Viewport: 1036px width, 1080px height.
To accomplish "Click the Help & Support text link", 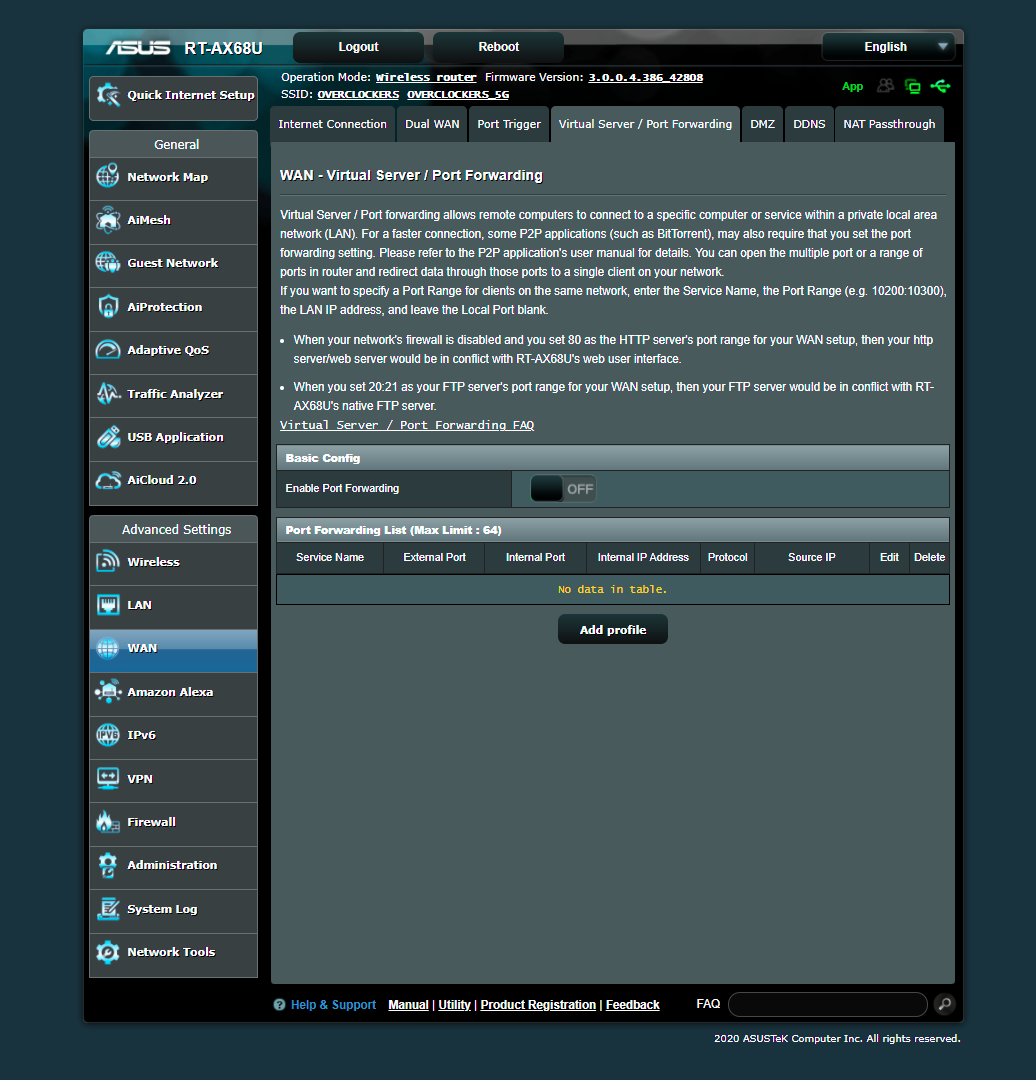I will (333, 1005).
